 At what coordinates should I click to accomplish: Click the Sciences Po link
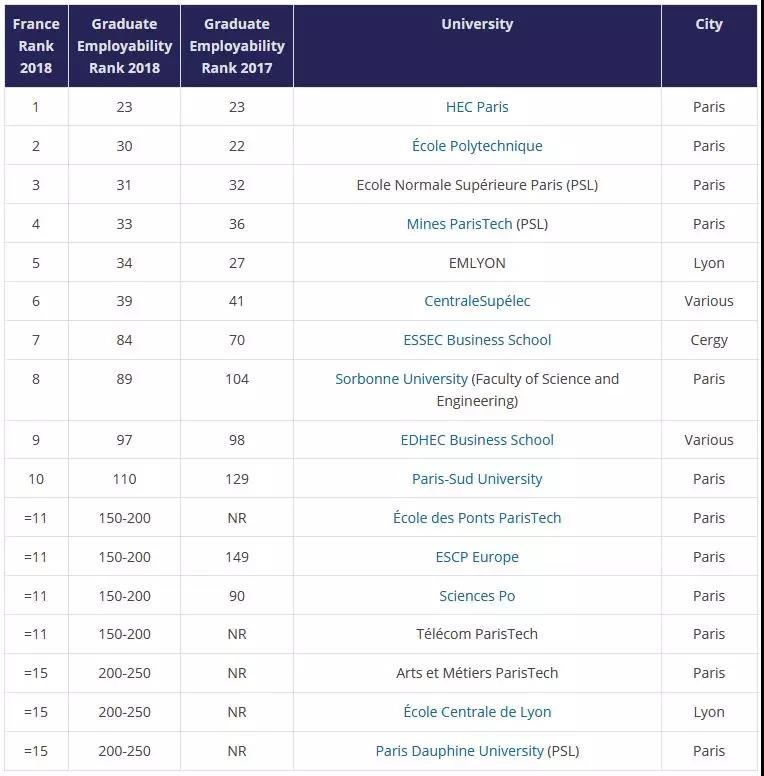tap(477, 596)
